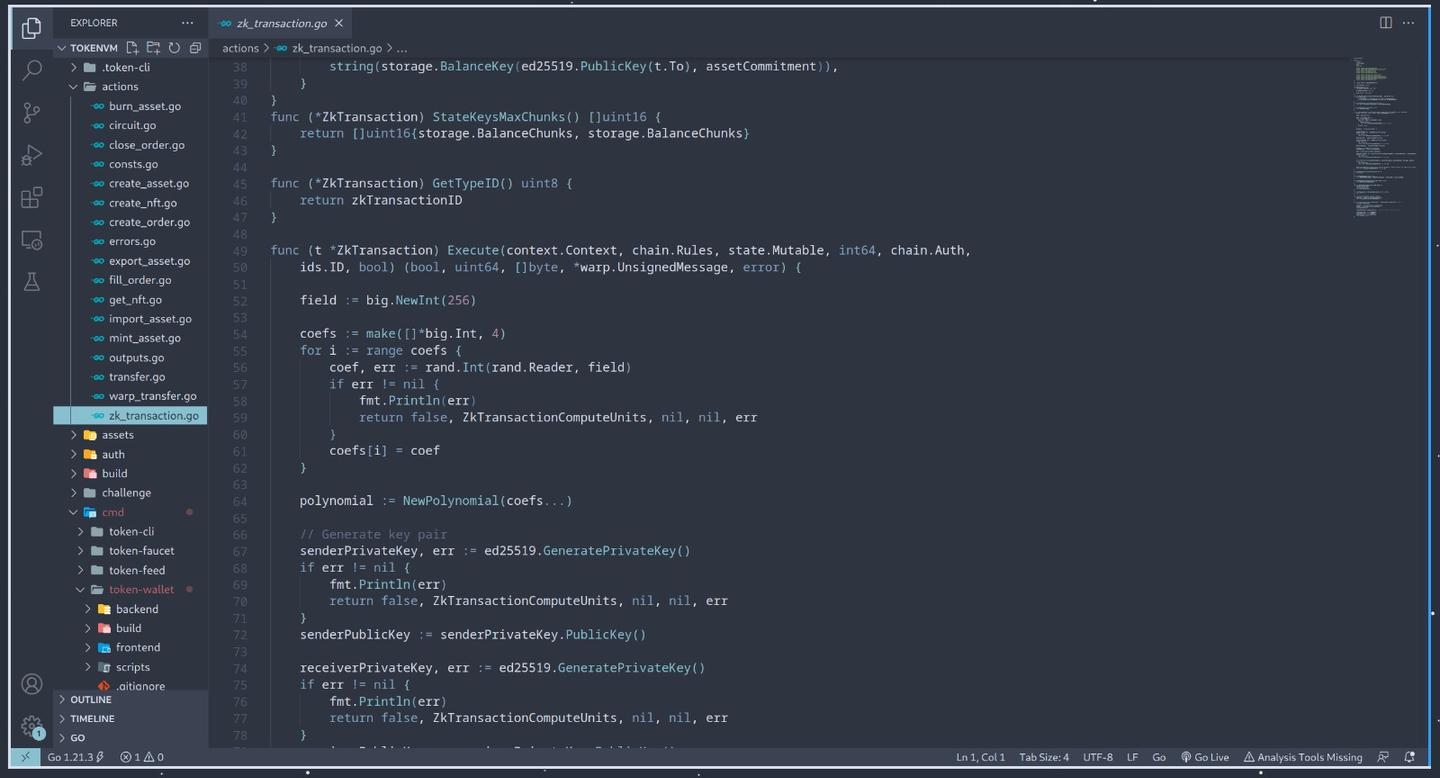Click New File icon in TOKENVM header
The image size is (1440, 778).
(x=132, y=48)
